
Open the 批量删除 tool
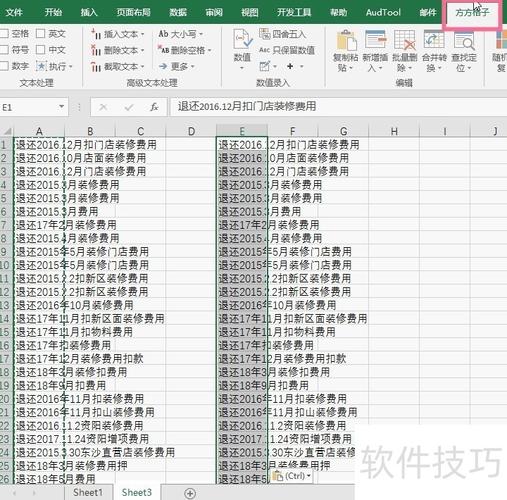(x=405, y=51)
